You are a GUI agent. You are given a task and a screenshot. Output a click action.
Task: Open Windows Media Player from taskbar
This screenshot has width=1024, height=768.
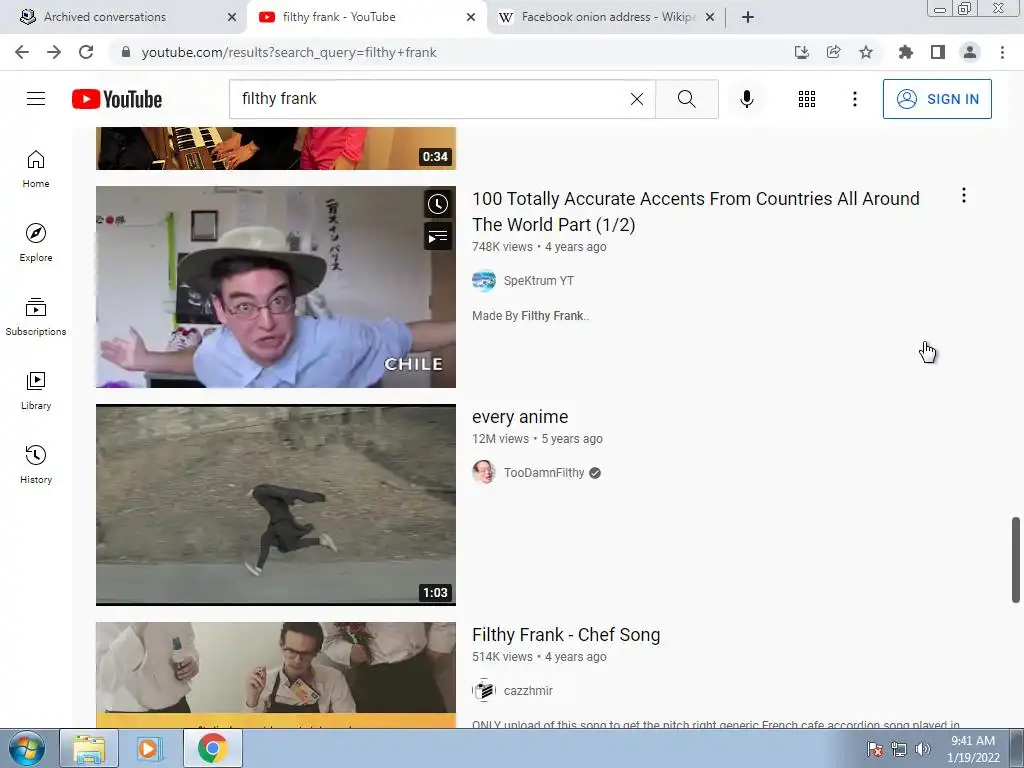tap(149, 748)
